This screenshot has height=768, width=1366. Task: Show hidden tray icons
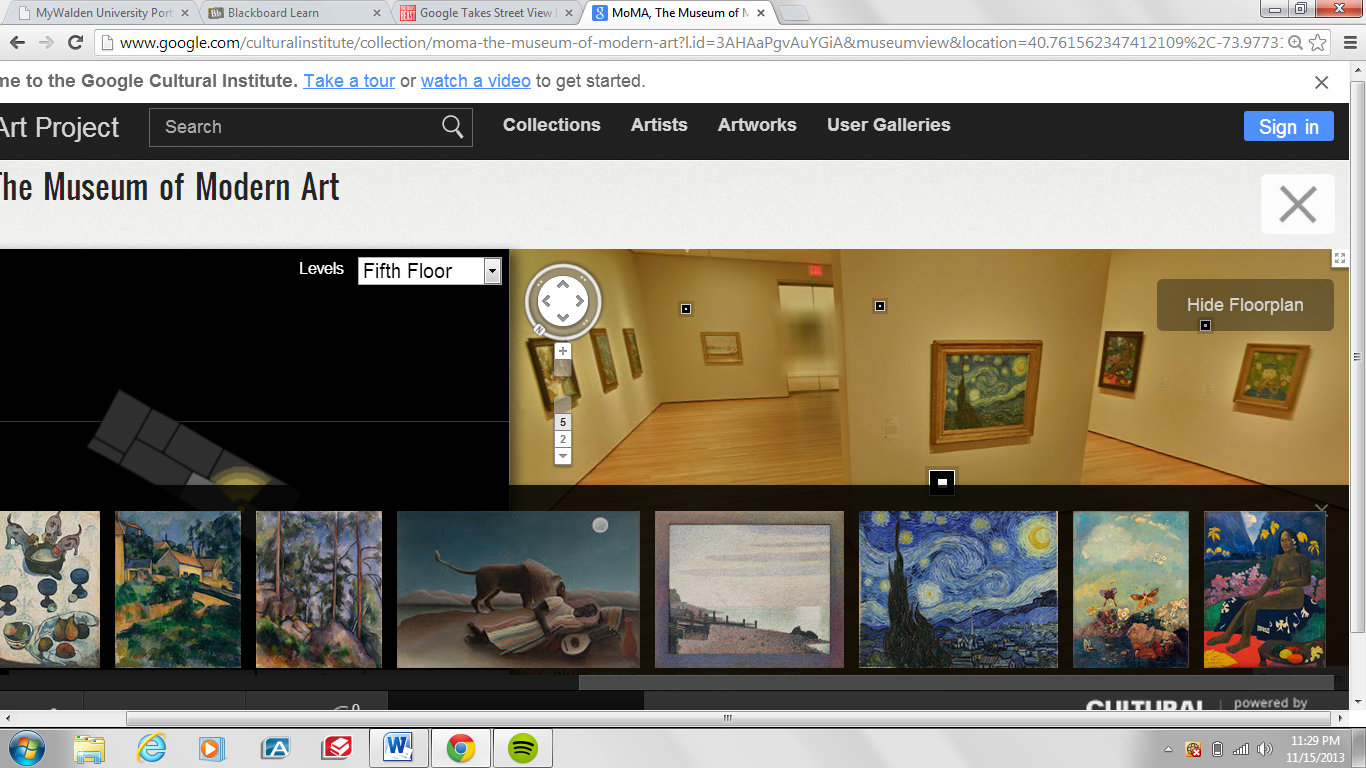(1168, 749)
